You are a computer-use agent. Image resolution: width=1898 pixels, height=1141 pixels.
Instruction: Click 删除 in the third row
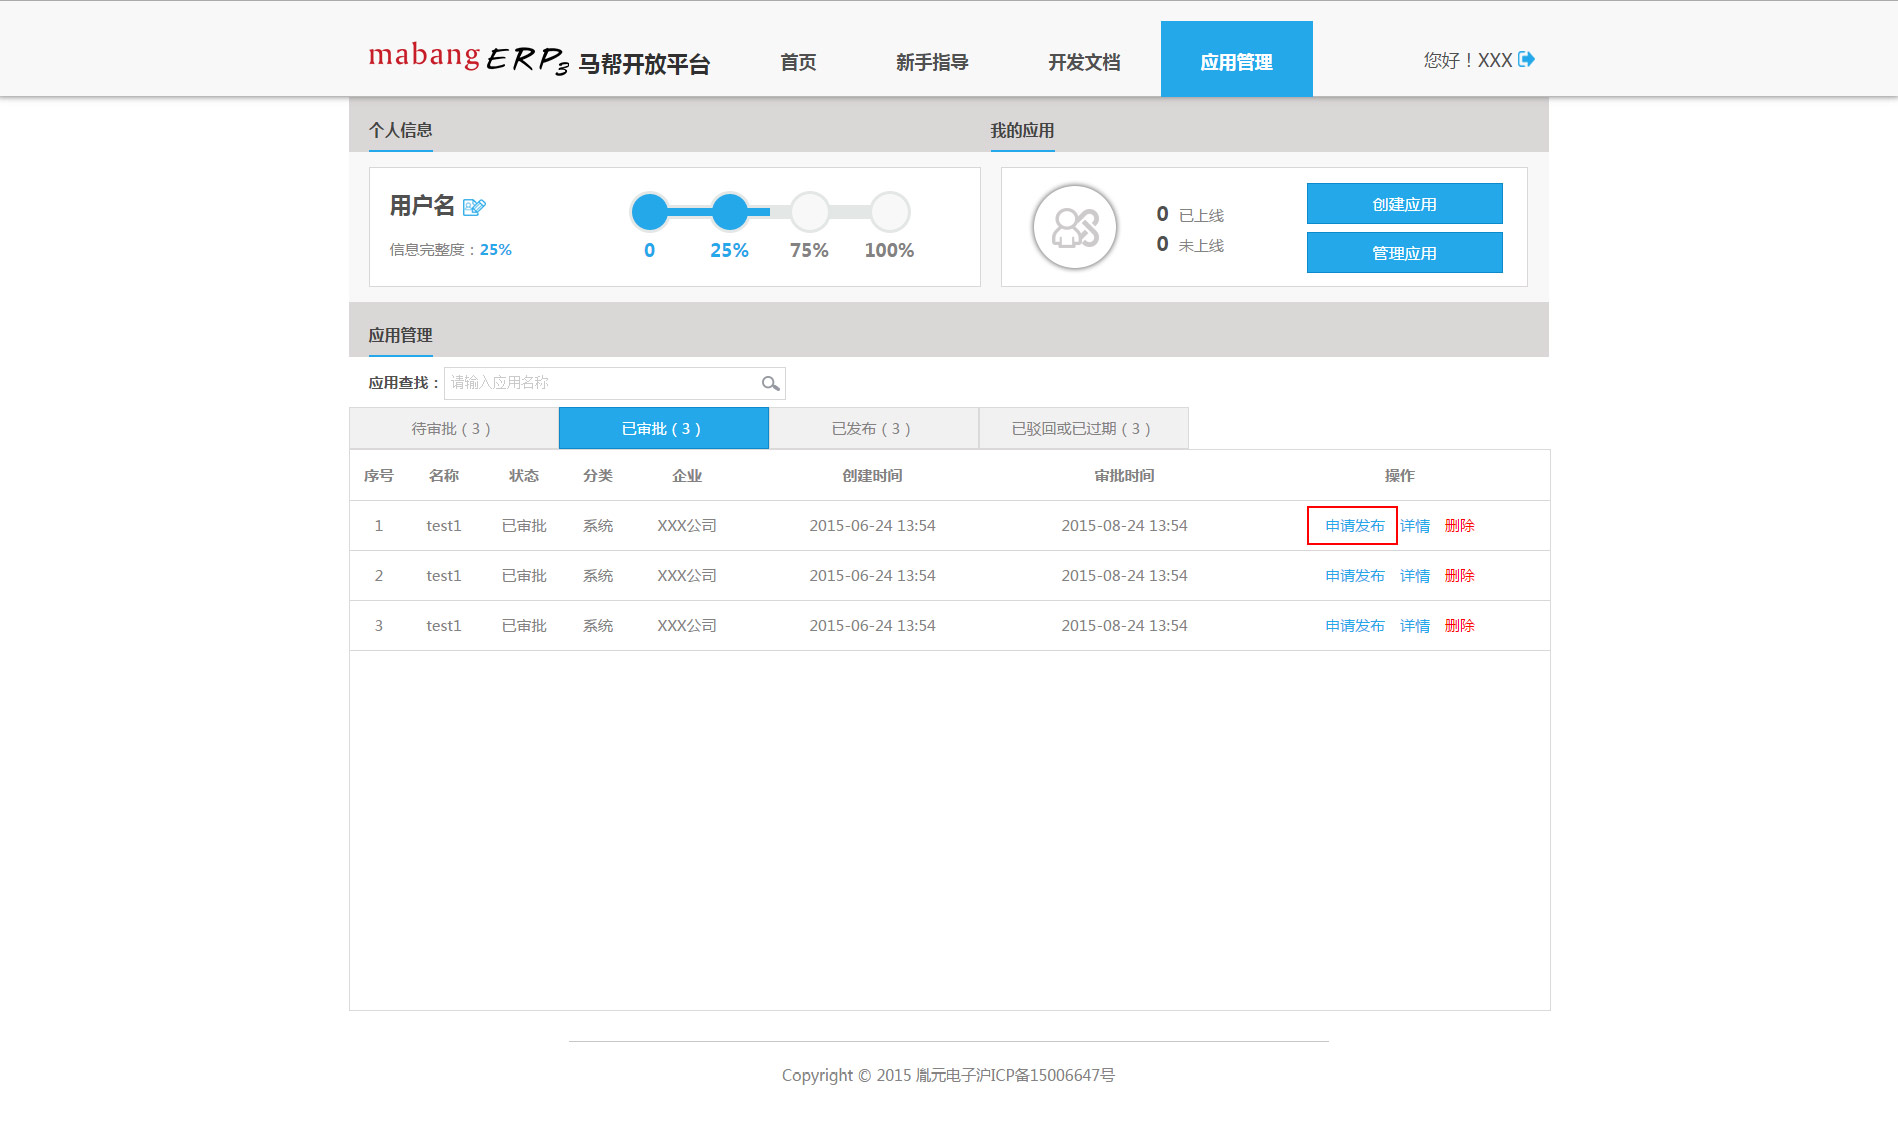1459,626
